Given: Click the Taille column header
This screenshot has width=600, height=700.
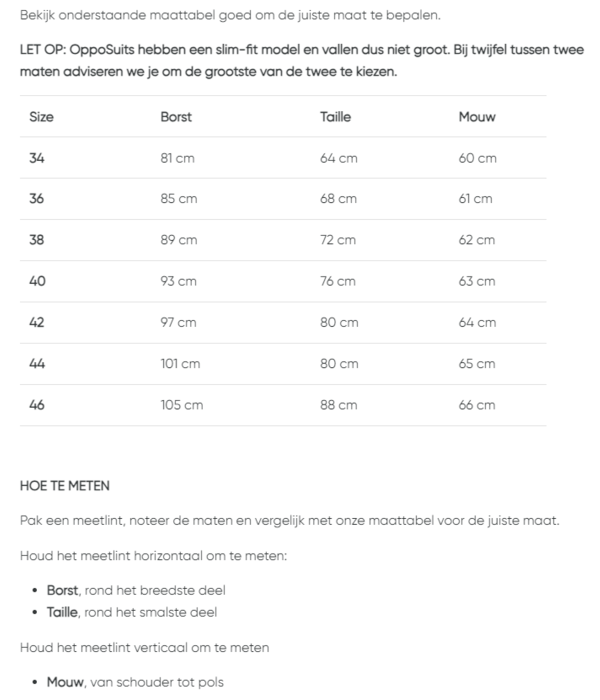Looking at the screenshot, I should (335, 117).
